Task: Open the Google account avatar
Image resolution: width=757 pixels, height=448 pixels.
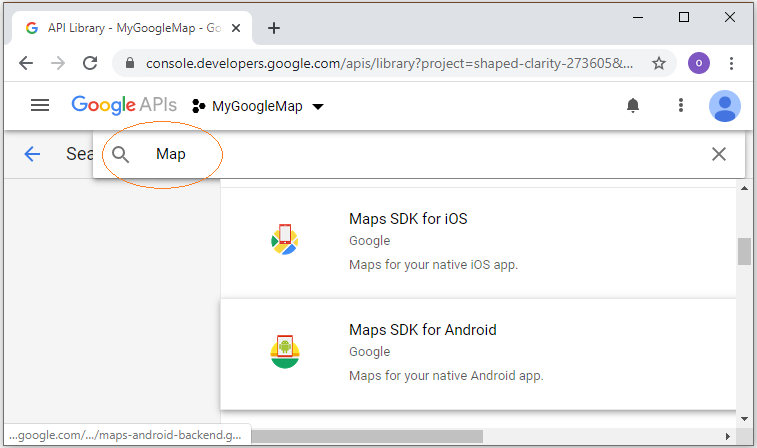Action: click(725, 106)
